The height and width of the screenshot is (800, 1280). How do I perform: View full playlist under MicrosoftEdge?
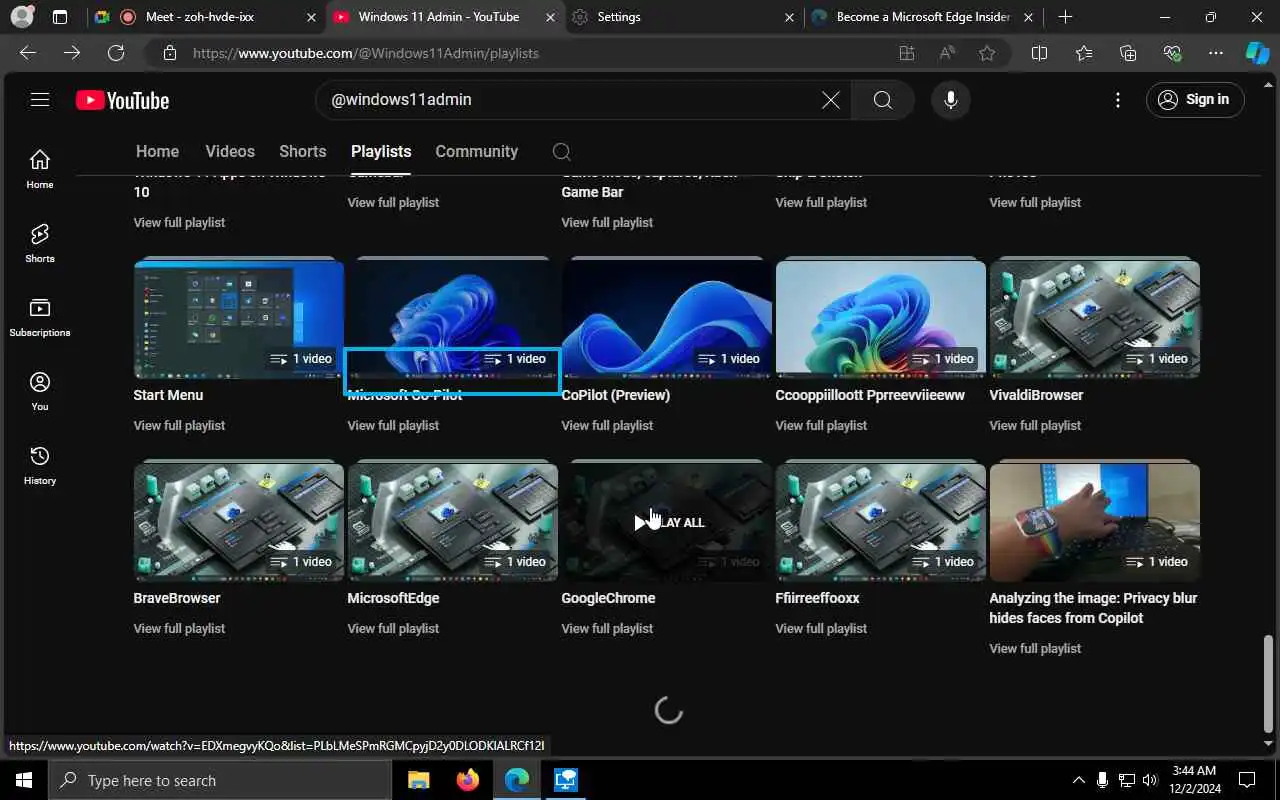pos(393,628)
